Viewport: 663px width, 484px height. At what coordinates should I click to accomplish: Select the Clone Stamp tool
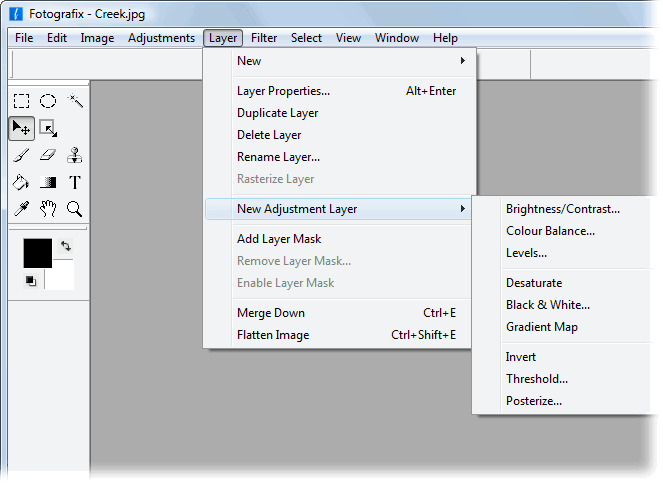[x=74, y=155]
